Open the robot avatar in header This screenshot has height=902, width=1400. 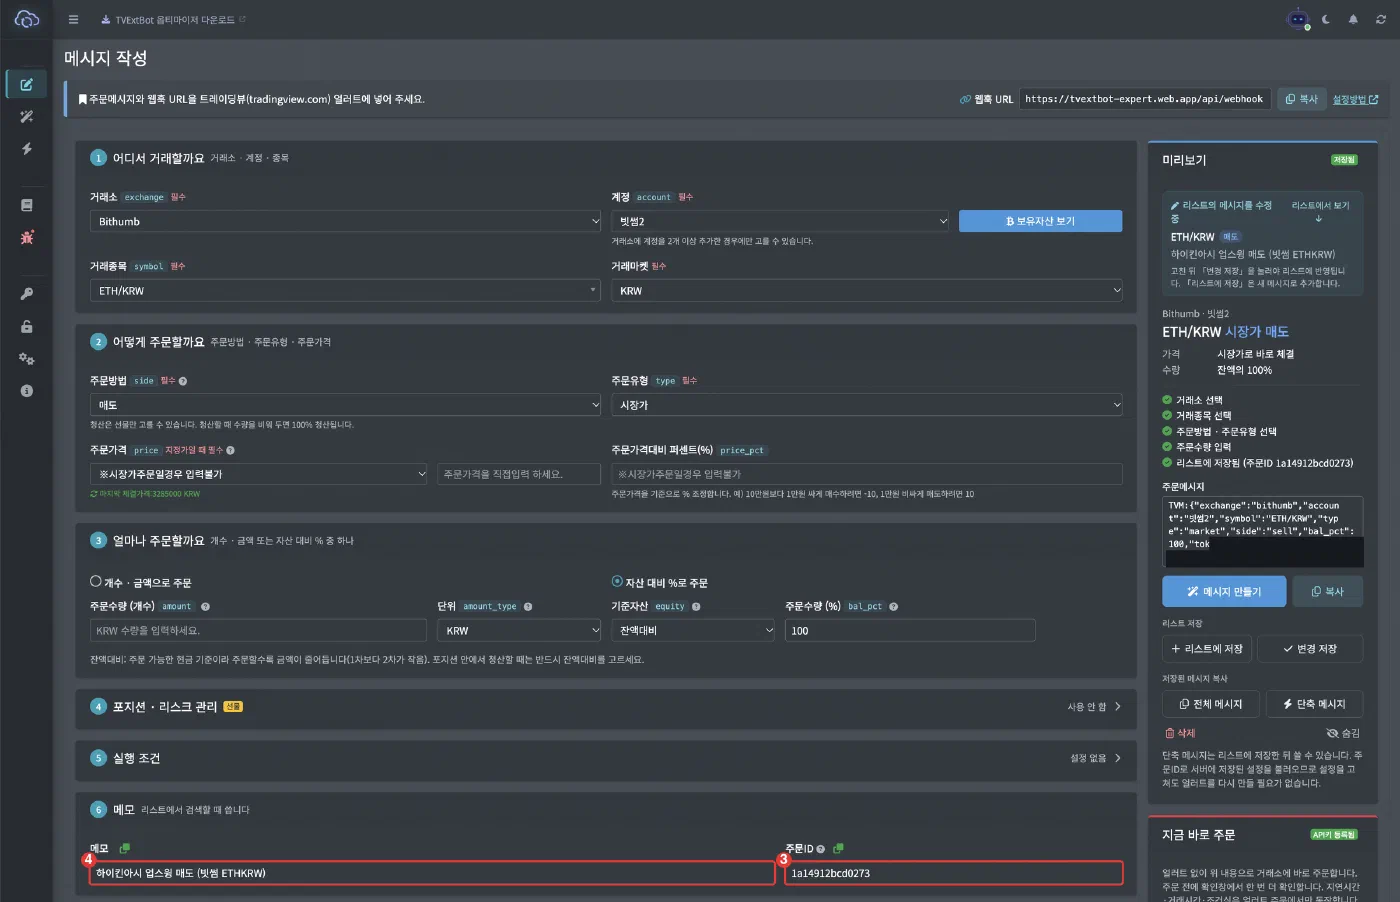click(1297, 19)
